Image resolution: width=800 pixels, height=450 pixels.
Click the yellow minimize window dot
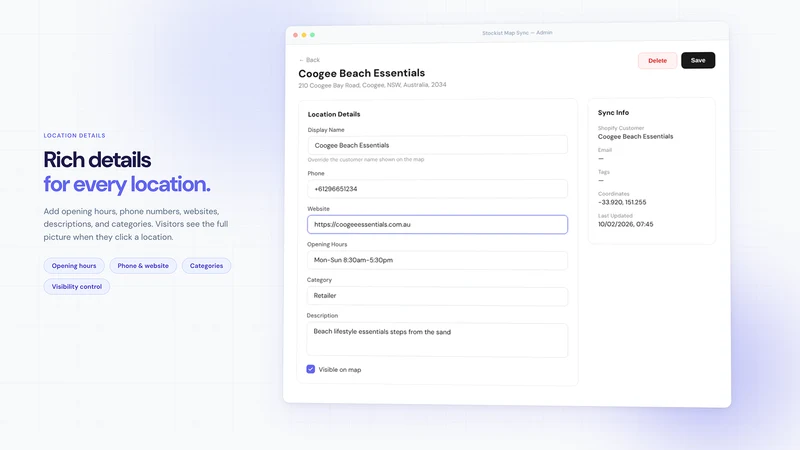[304, 35]
